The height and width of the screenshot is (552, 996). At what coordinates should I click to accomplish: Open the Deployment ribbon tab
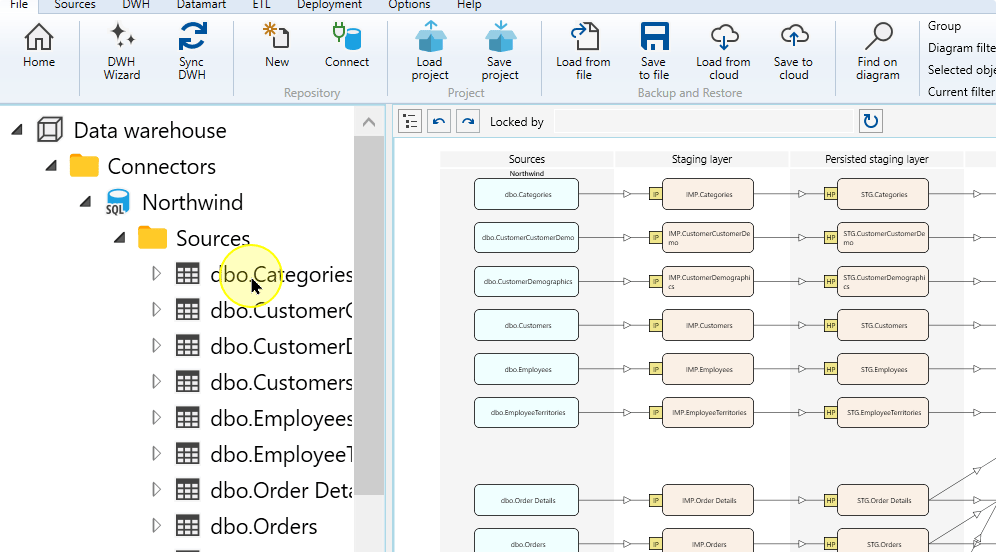329,5
